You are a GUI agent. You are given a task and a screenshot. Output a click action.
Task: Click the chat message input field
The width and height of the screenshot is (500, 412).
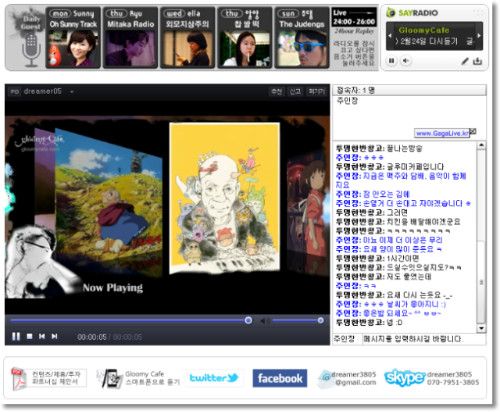click(x=423, y=339)
